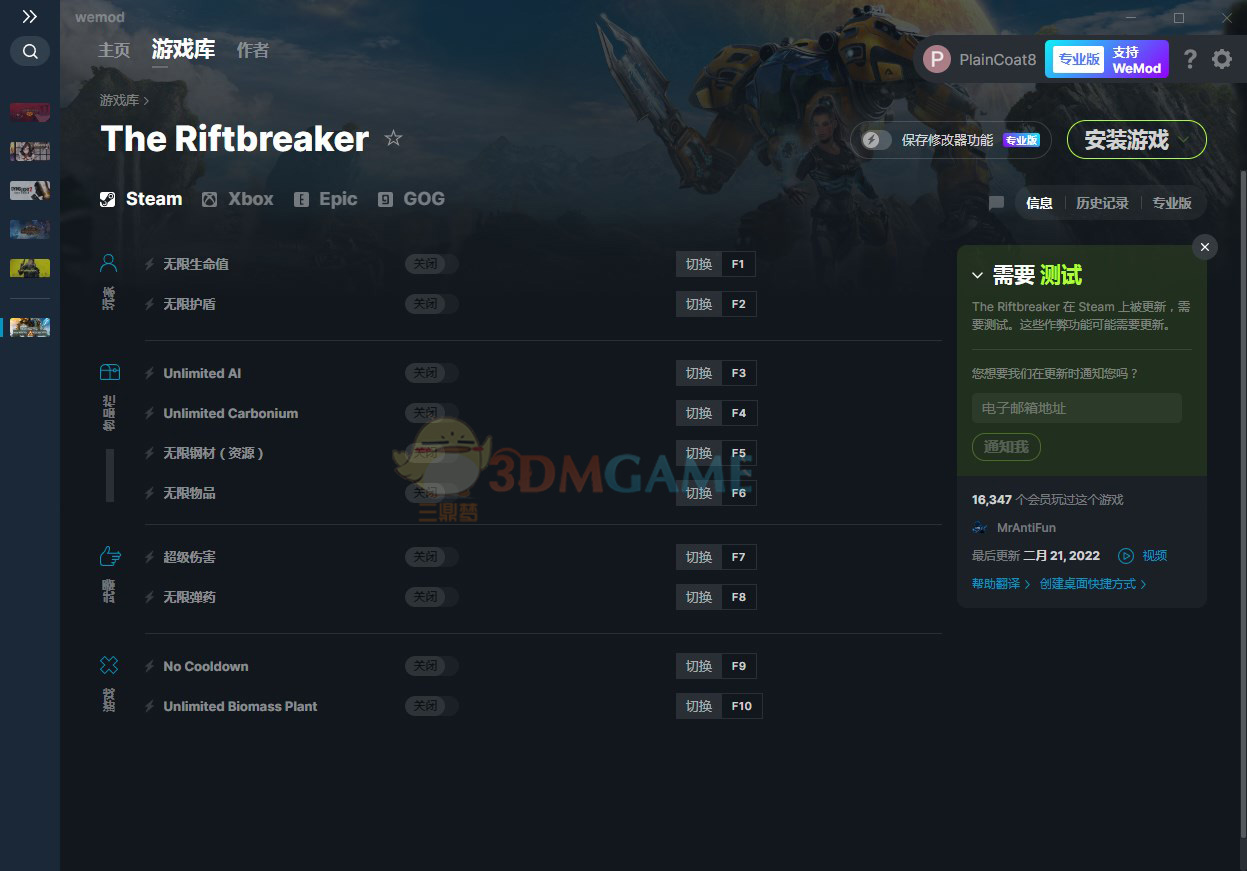Toggle Unlimited AI cheat switch
The image size is (1247, 871).
(x=431, y=373)
